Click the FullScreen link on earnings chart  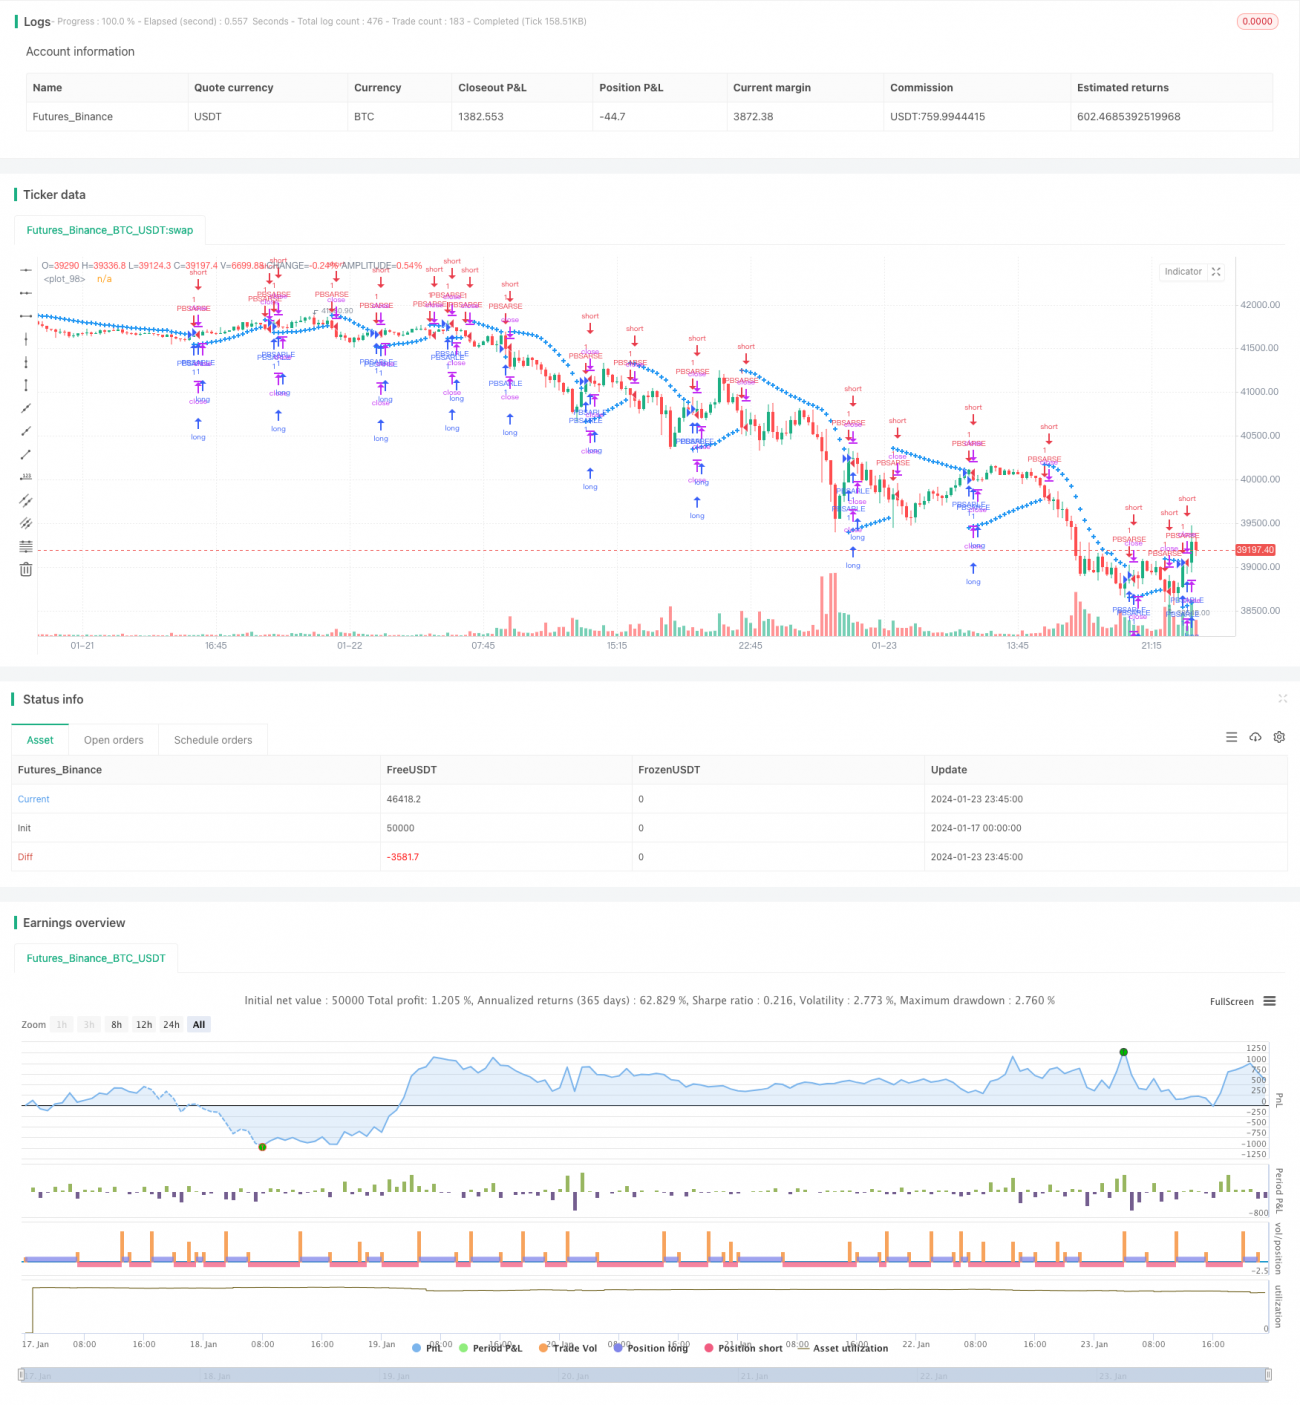1231,1001
